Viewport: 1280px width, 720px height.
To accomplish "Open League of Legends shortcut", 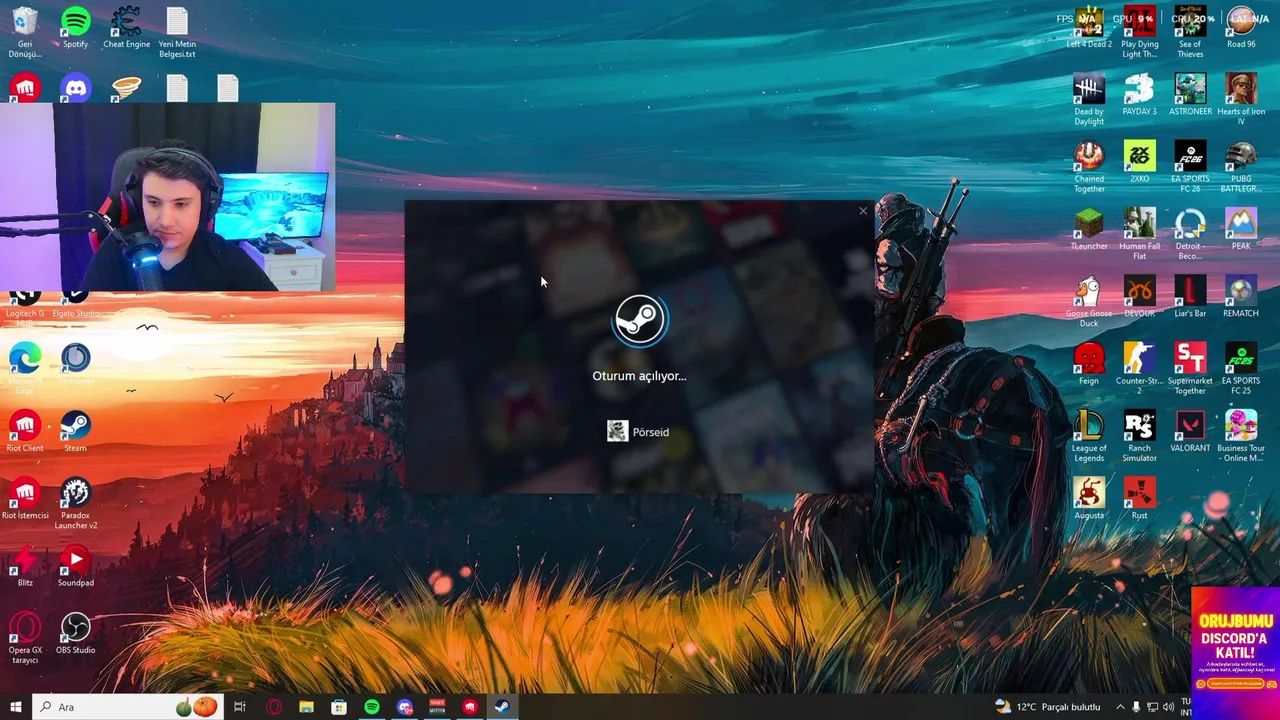I will point(1089,436).
